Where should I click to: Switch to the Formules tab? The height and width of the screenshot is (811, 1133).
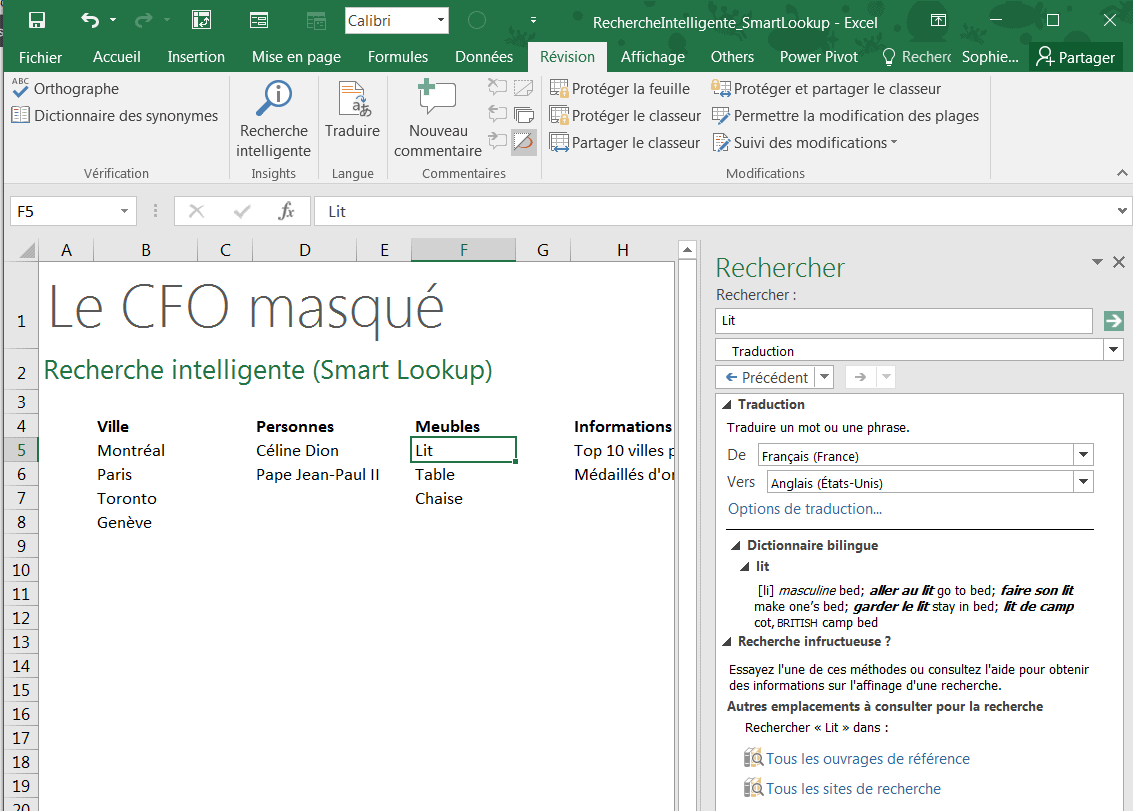point(397,57)
